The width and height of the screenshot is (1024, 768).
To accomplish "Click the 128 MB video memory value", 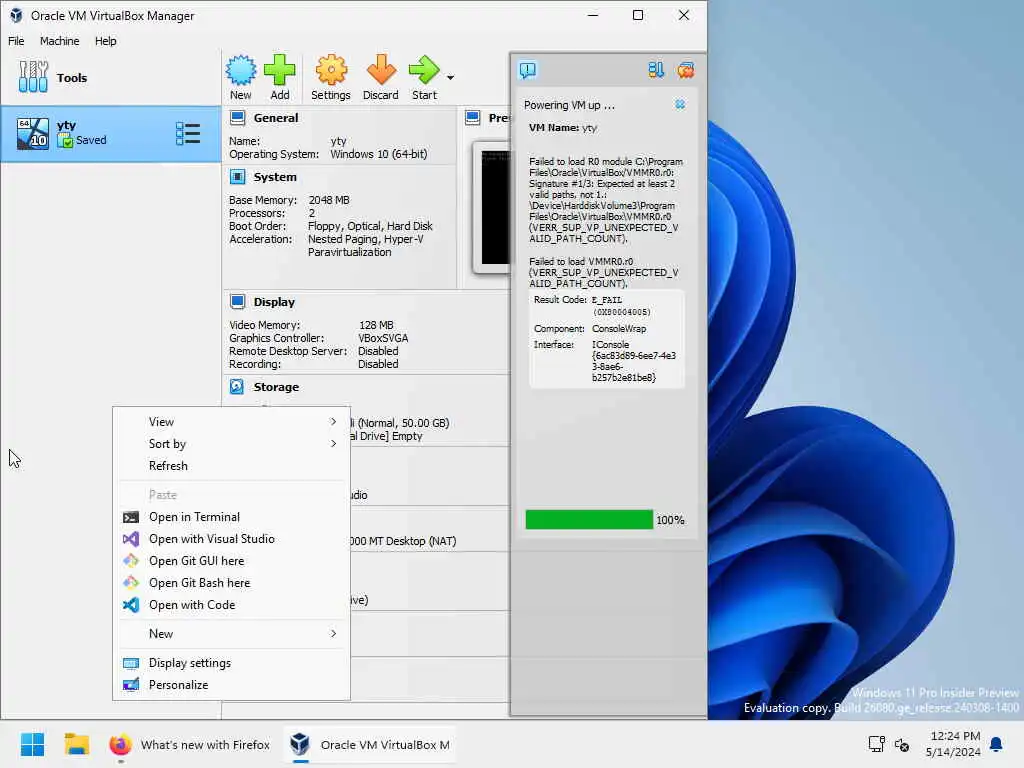I will click(x=376, y=325).
